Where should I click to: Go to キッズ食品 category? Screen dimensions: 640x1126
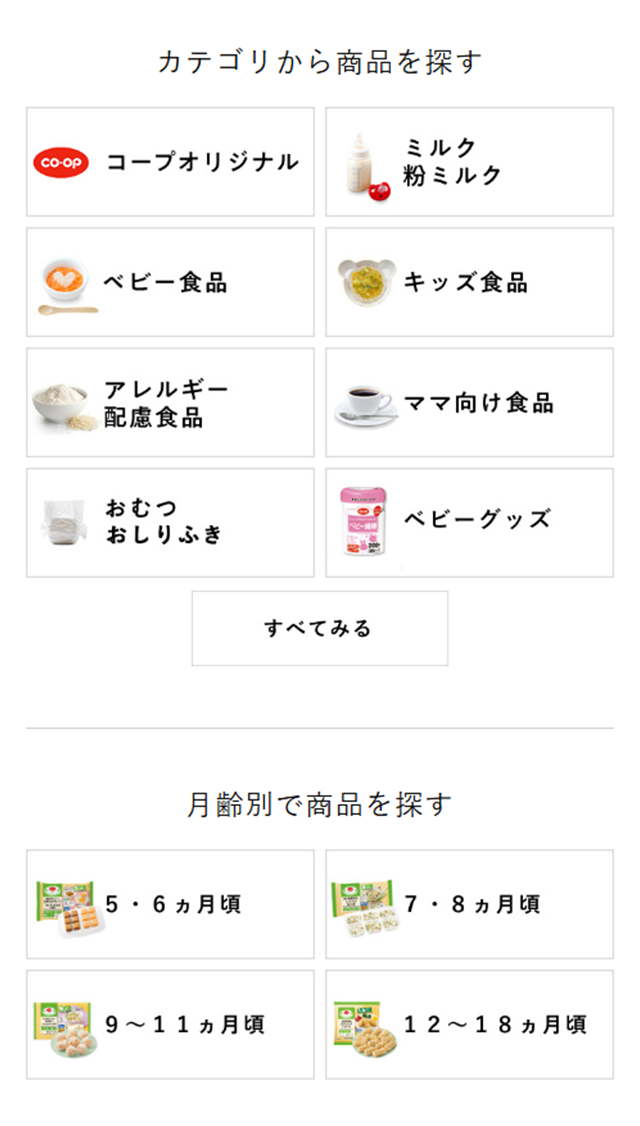point(466,283)
